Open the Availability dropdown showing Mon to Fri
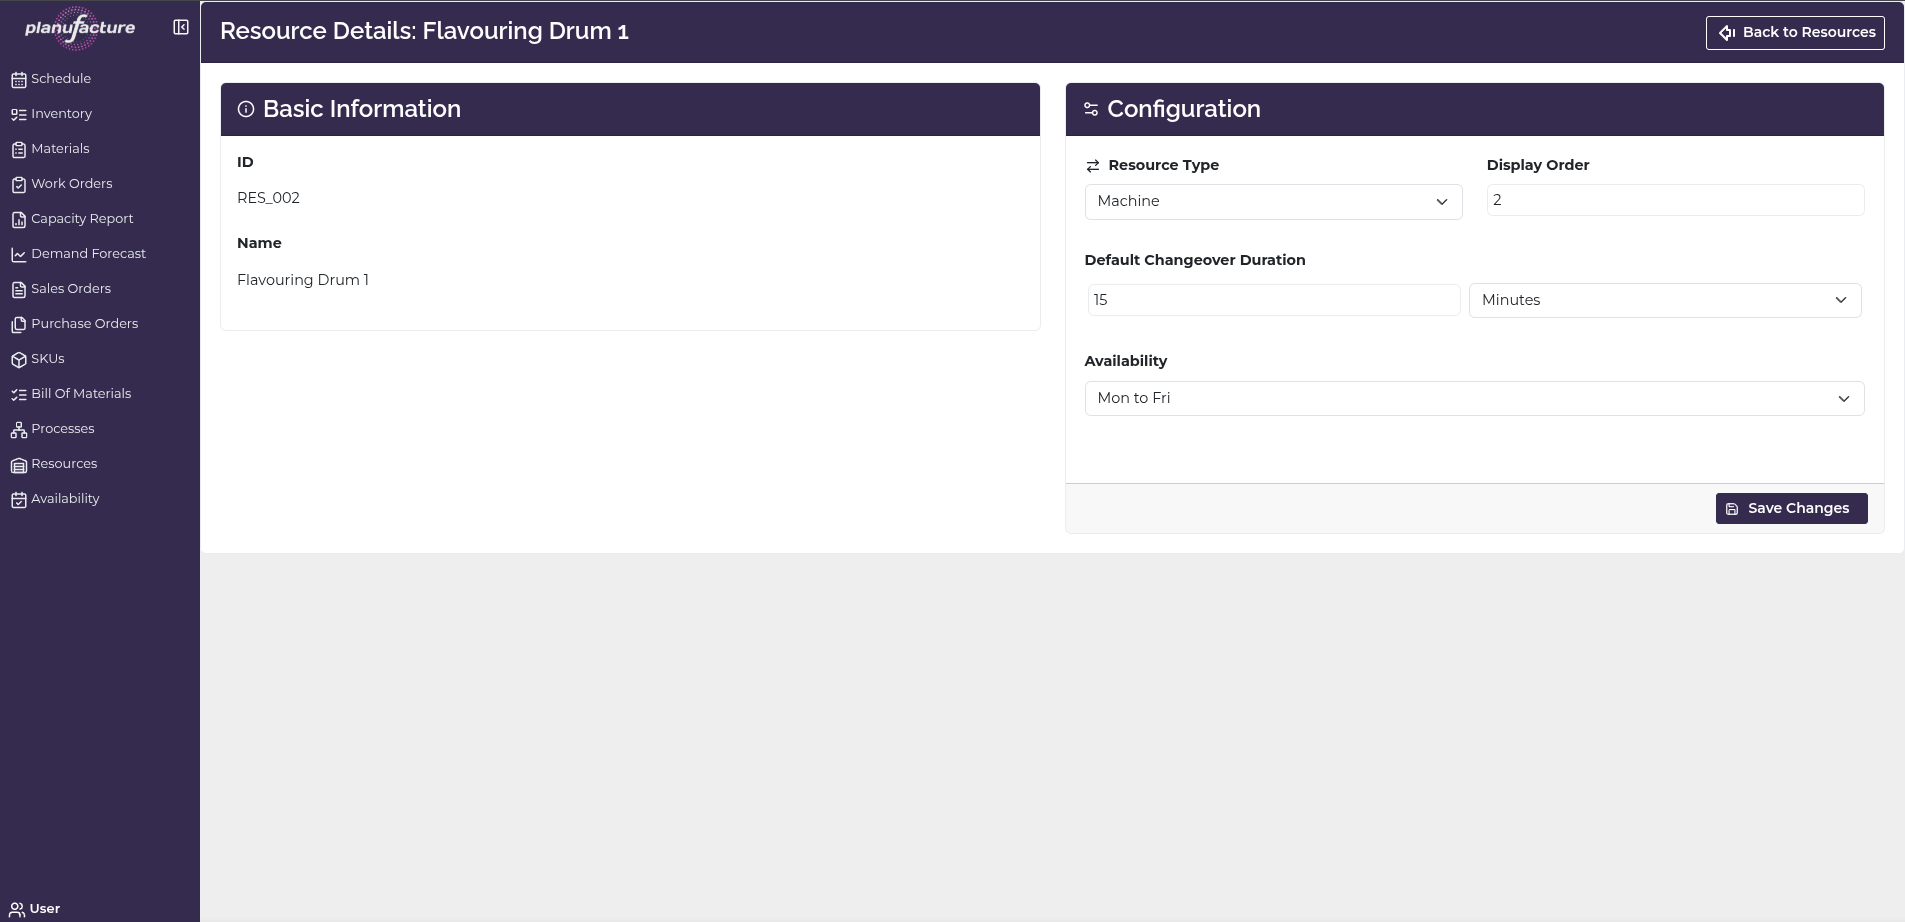1905x922 pixels. tap(1474, 398)
